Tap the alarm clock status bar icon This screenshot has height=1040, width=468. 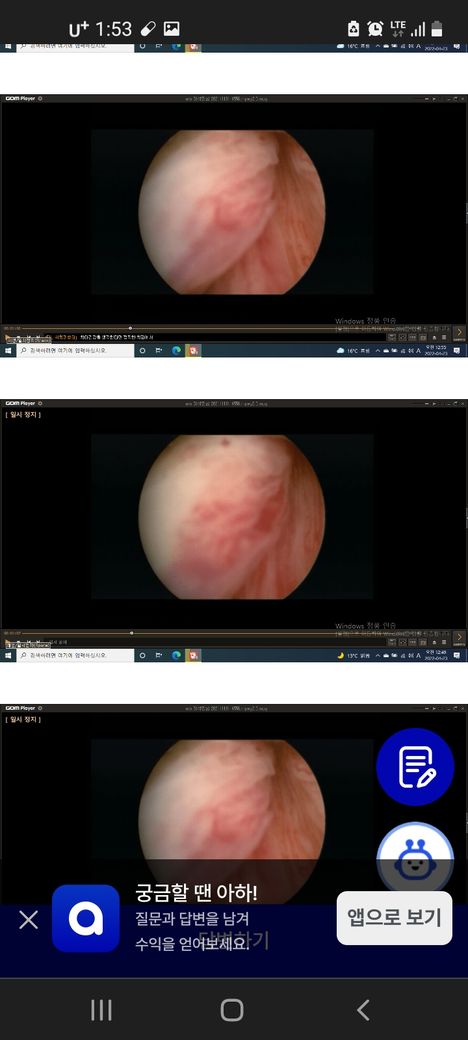tap(375, 29)
